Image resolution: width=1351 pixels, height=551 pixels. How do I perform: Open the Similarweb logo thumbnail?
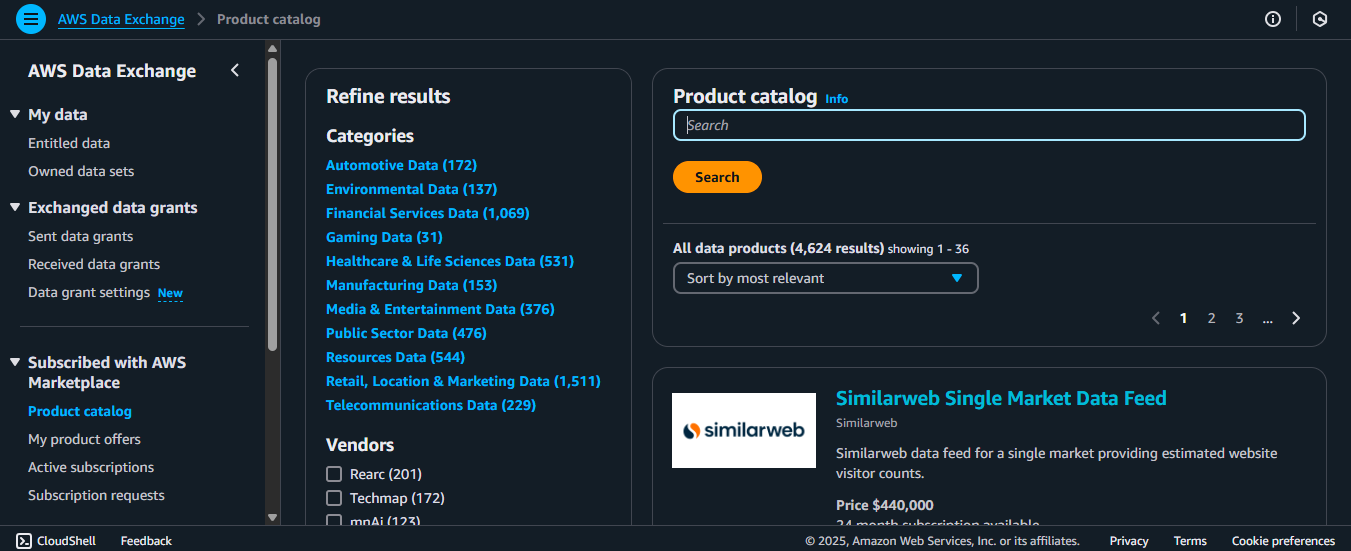point(744,430)
